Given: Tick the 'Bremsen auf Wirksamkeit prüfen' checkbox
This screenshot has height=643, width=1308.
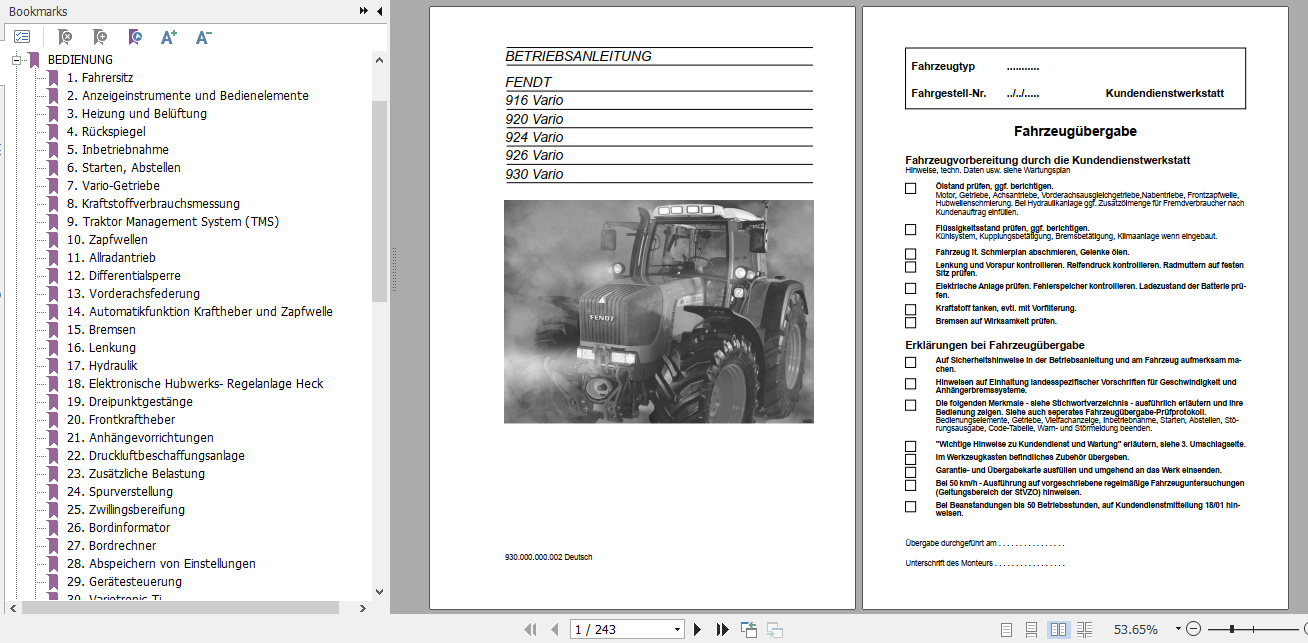Looking at the screenshot, I should point(910,323).
